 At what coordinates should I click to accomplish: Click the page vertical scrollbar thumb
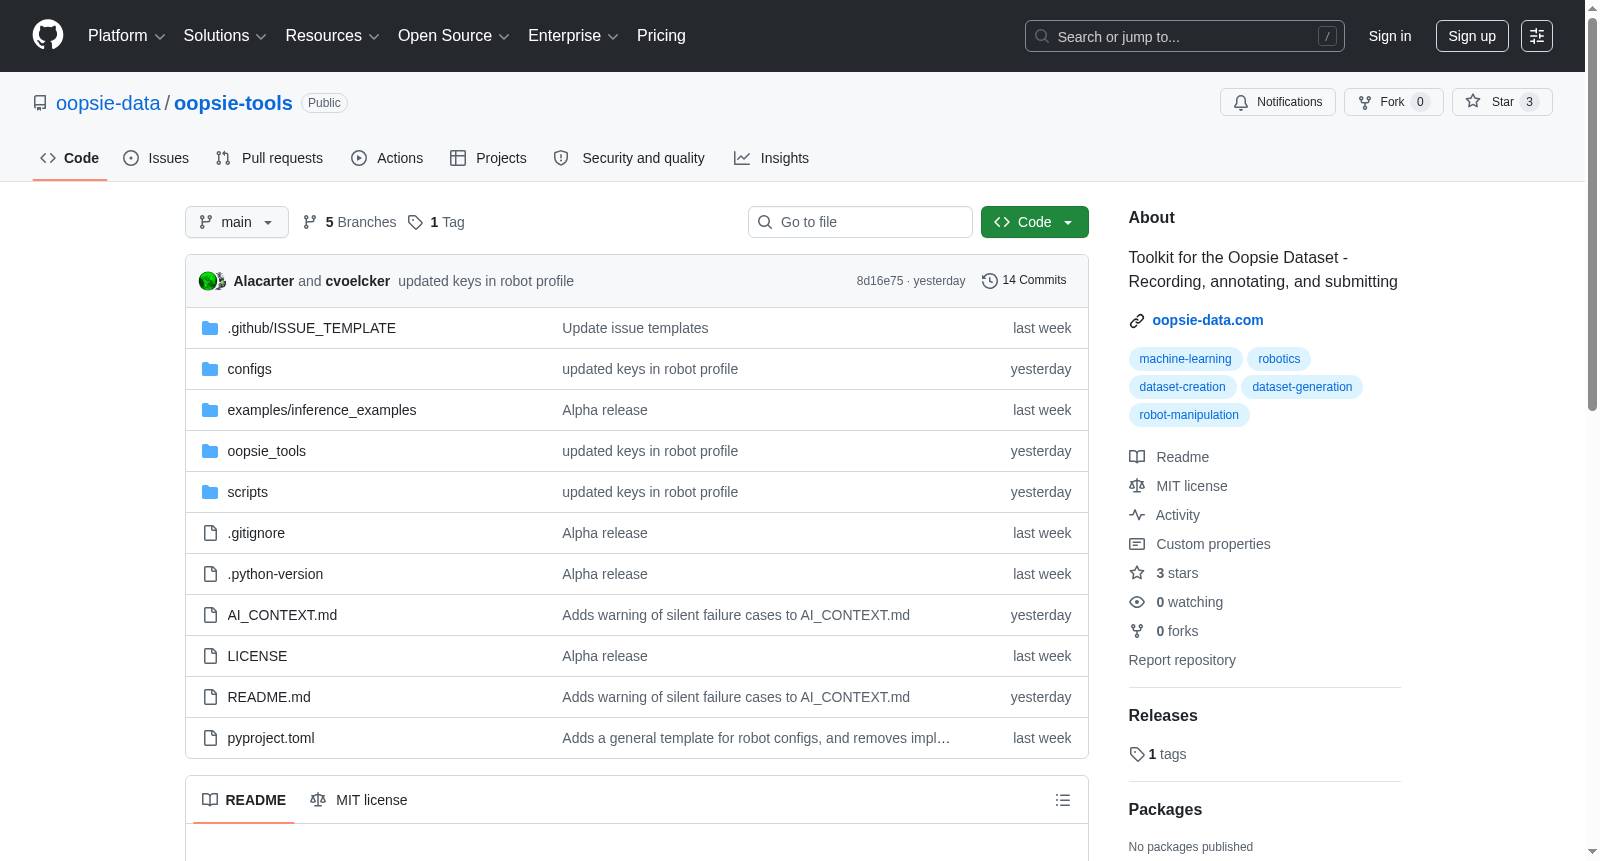[x=1592, y=212]
